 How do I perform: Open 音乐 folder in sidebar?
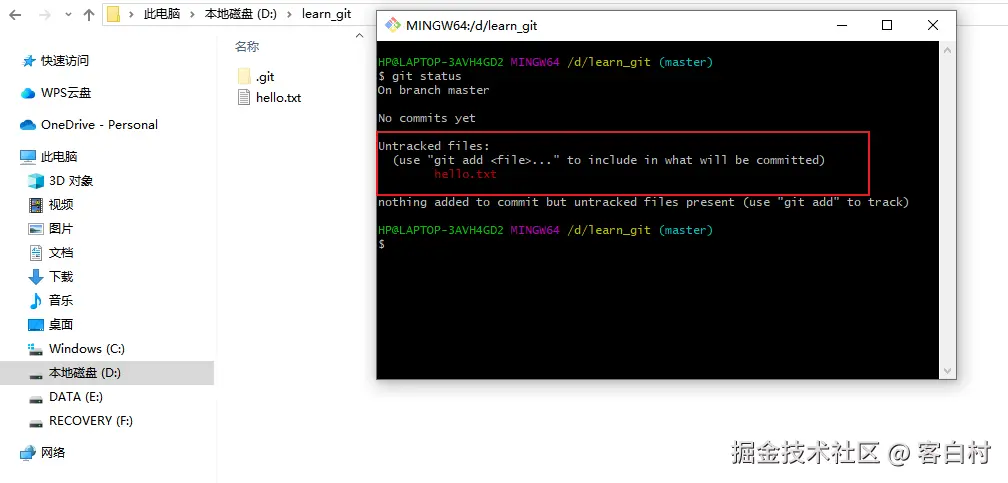tap(61, 300)
